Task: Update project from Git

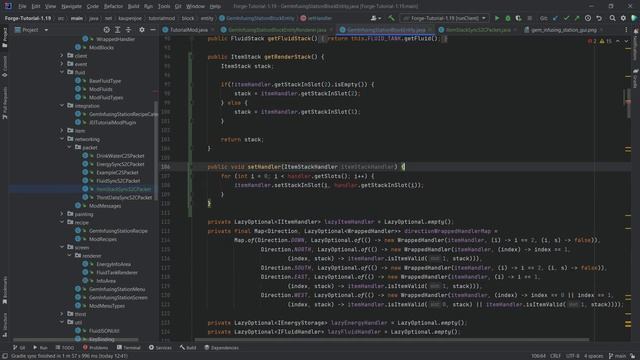Action: [x=556, y=18]
